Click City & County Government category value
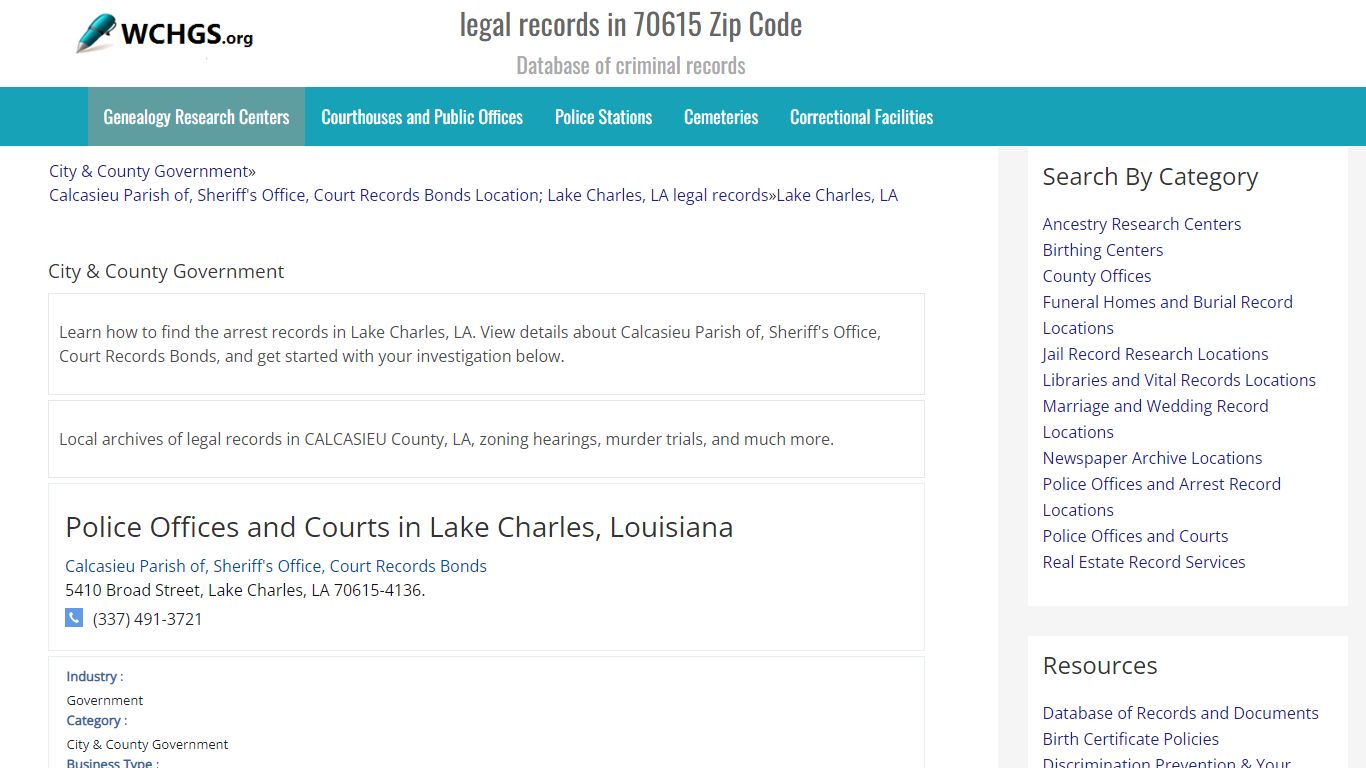This screenshot has width=1366, height=768. [x=147, y=744]
